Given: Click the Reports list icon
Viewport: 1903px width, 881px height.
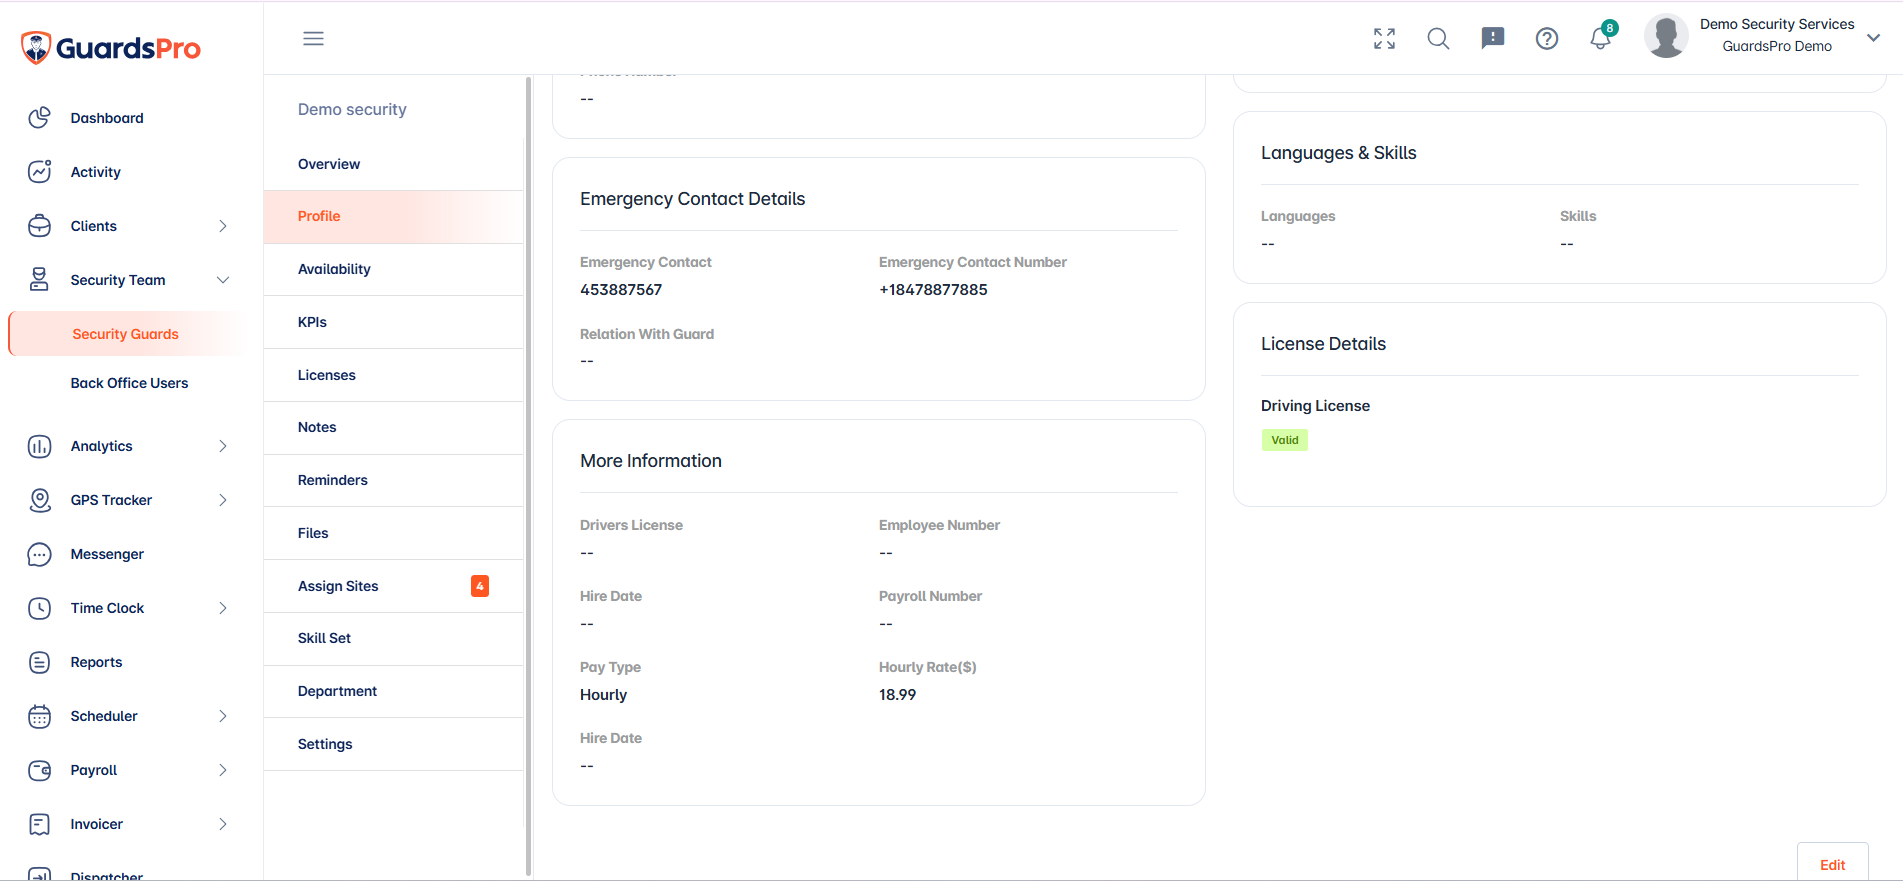Looking at the screenshot, I should click(x=39, y=662).
